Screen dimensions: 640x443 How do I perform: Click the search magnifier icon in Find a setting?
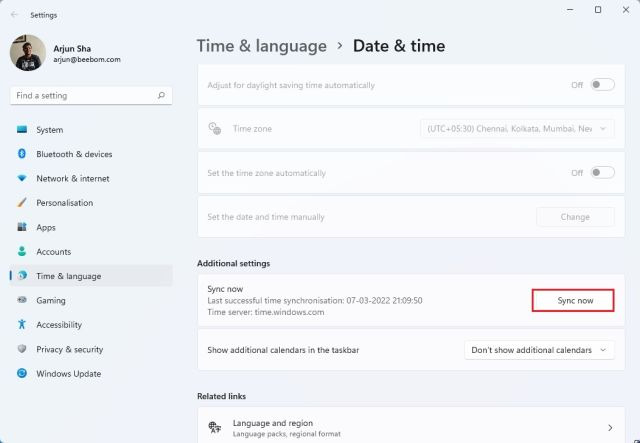(161, 95)
